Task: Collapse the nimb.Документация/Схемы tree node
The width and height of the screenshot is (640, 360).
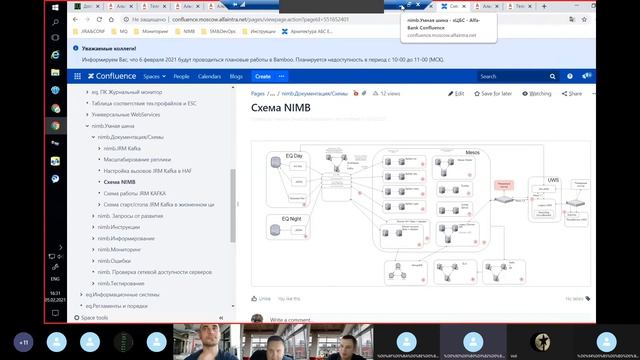Action: (93, 137)
